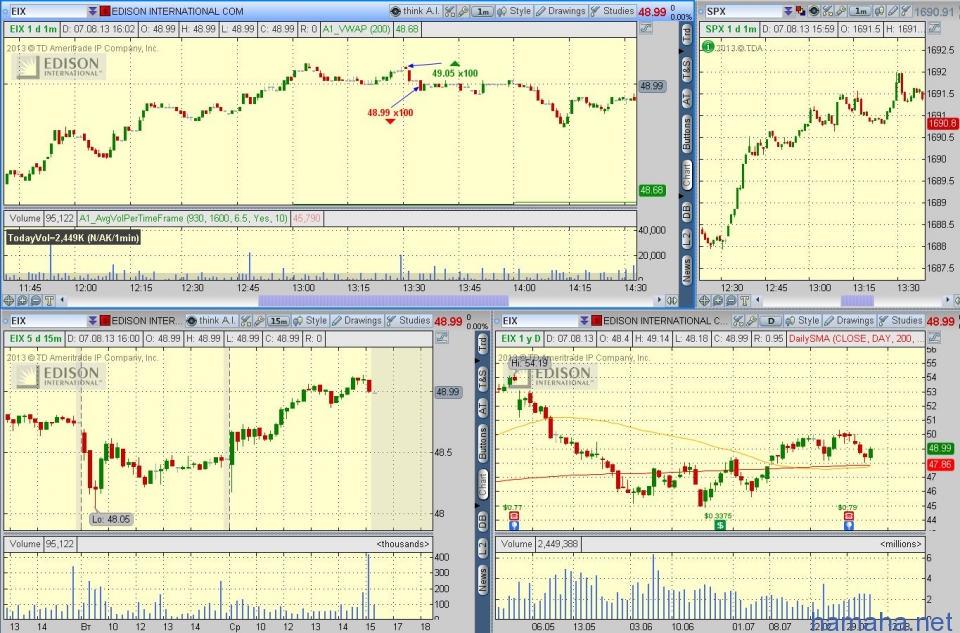Open think A.I. in the EIX 1m chart toolbar
Image resolution: width=960 pixels, height=633 pixels.
pyautogui.click(x=415, y=11)
